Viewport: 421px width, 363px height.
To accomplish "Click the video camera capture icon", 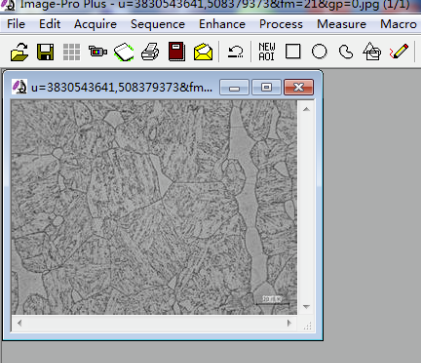I will pyautogui.click(x=98, y=52).
